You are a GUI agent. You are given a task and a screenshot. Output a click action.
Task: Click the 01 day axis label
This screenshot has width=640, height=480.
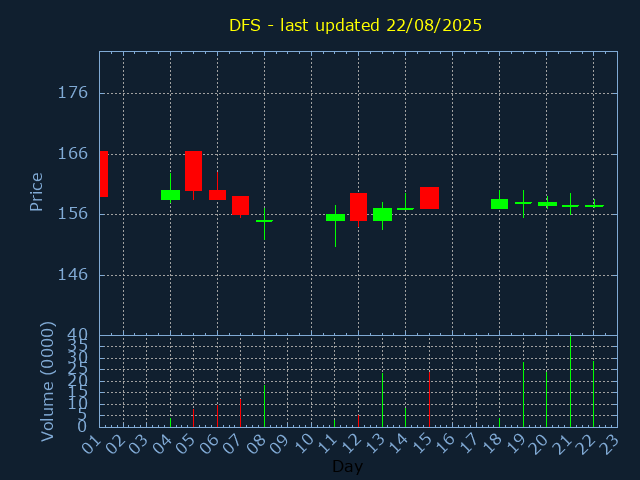point(91,444)
